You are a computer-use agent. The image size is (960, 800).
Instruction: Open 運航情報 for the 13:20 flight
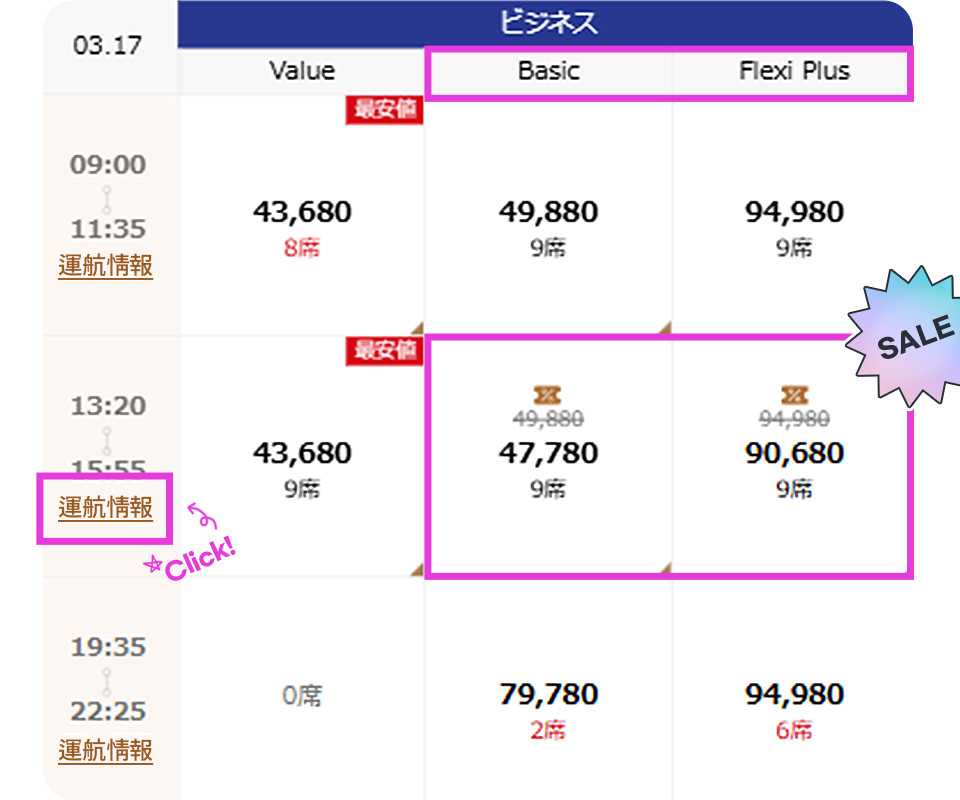[105, 508]
